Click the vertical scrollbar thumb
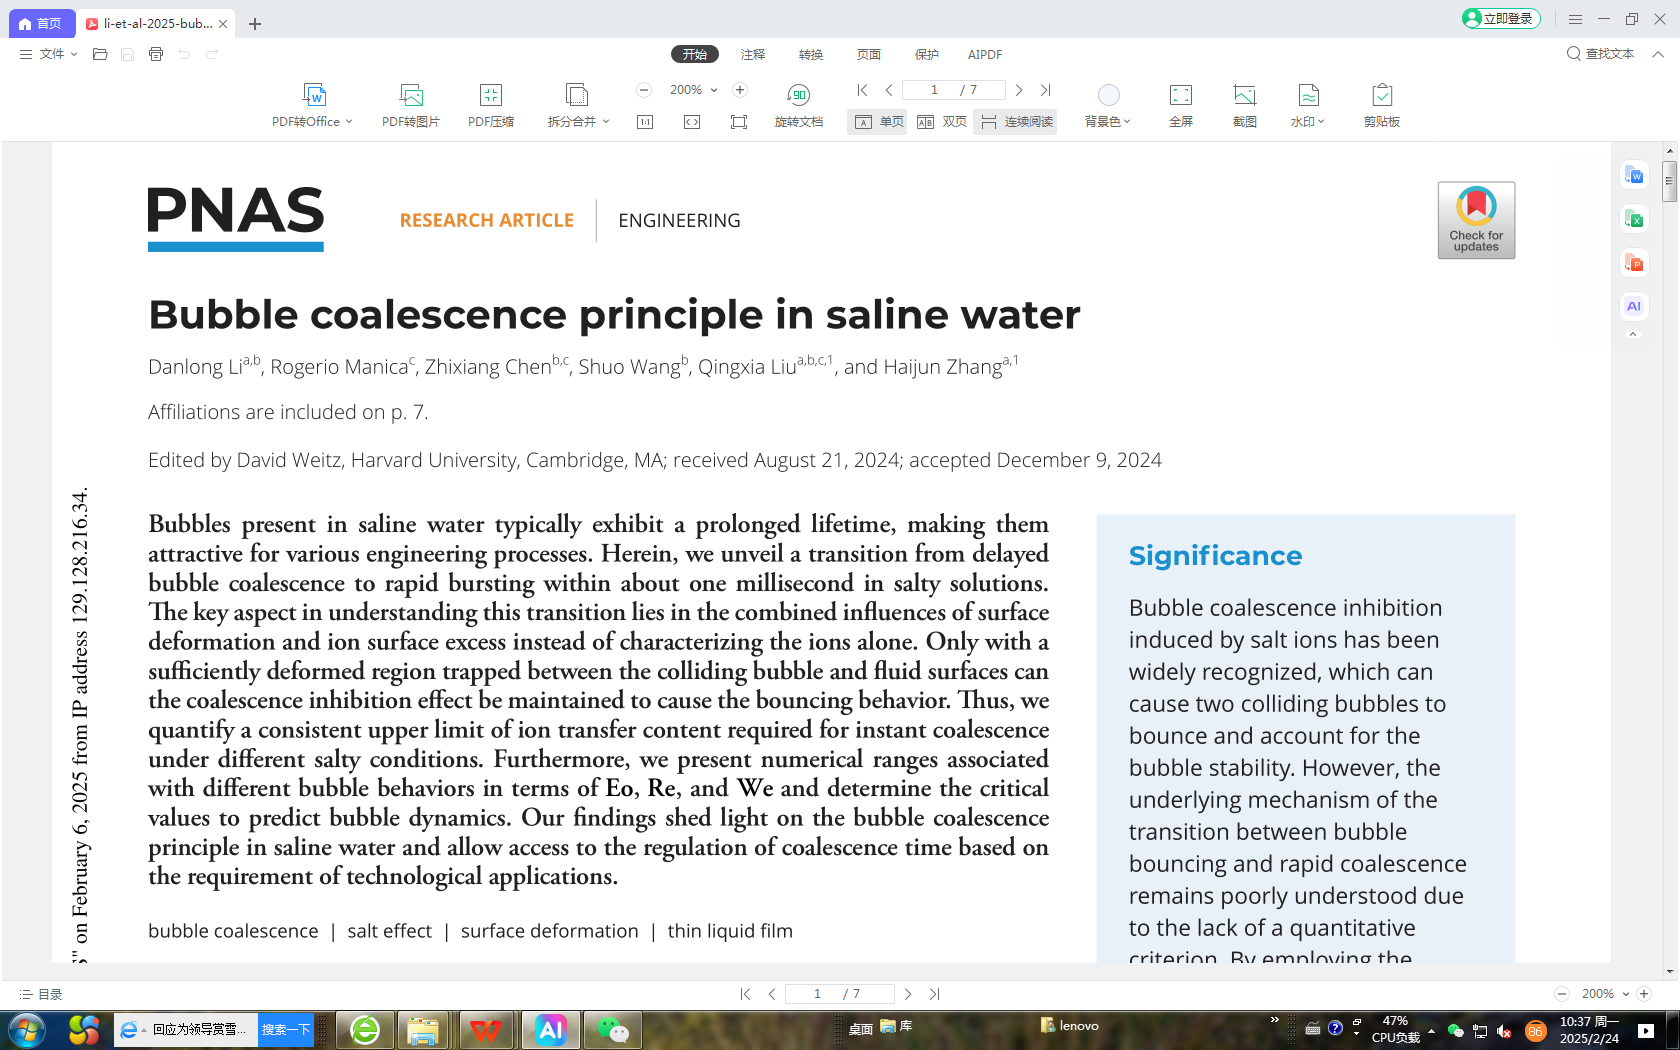Image resolution: width=1680 pixels, height=1050 pixels. pos(1669,180)
